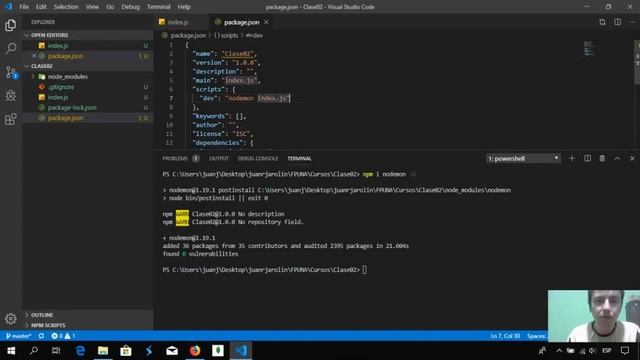Screen dimensions: 640x360
Task: Open the Search view in activity bar
Action: point(11,49)
